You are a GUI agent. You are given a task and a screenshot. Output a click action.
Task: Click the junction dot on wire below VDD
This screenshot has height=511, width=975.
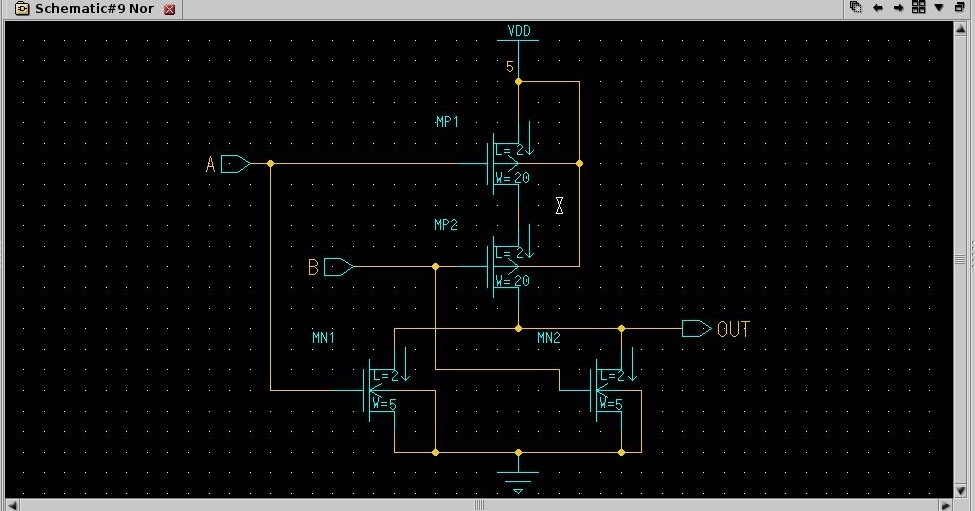(518, 81)
